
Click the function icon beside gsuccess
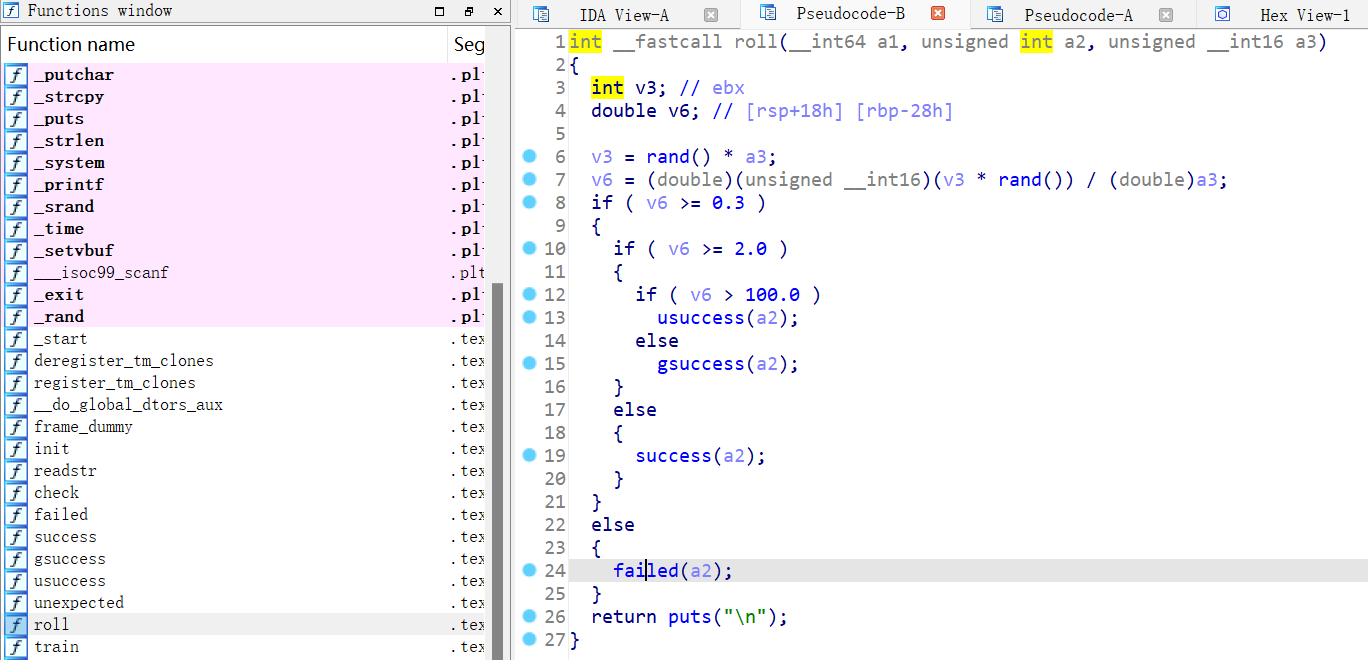tap(16, 559)
